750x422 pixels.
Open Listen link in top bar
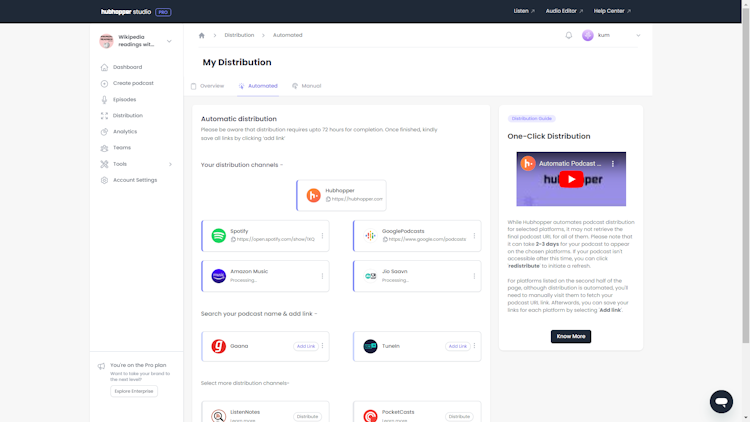[524, 11]
